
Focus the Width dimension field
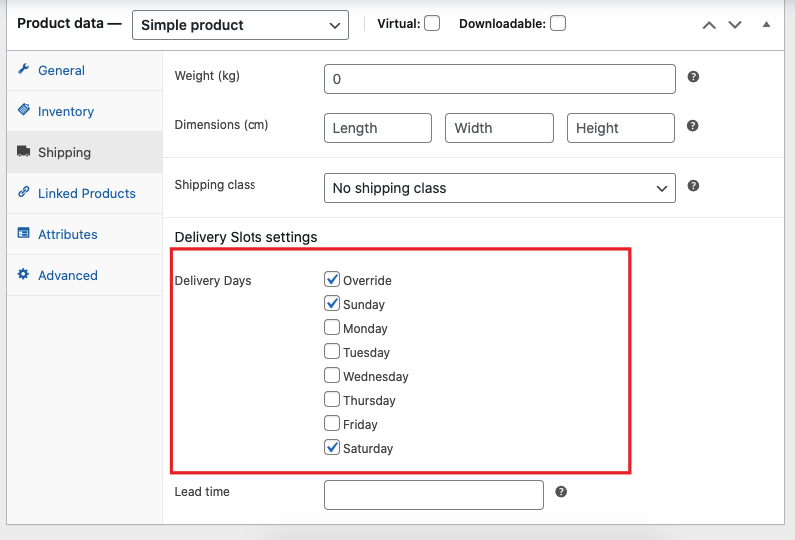tap(499, 128)
